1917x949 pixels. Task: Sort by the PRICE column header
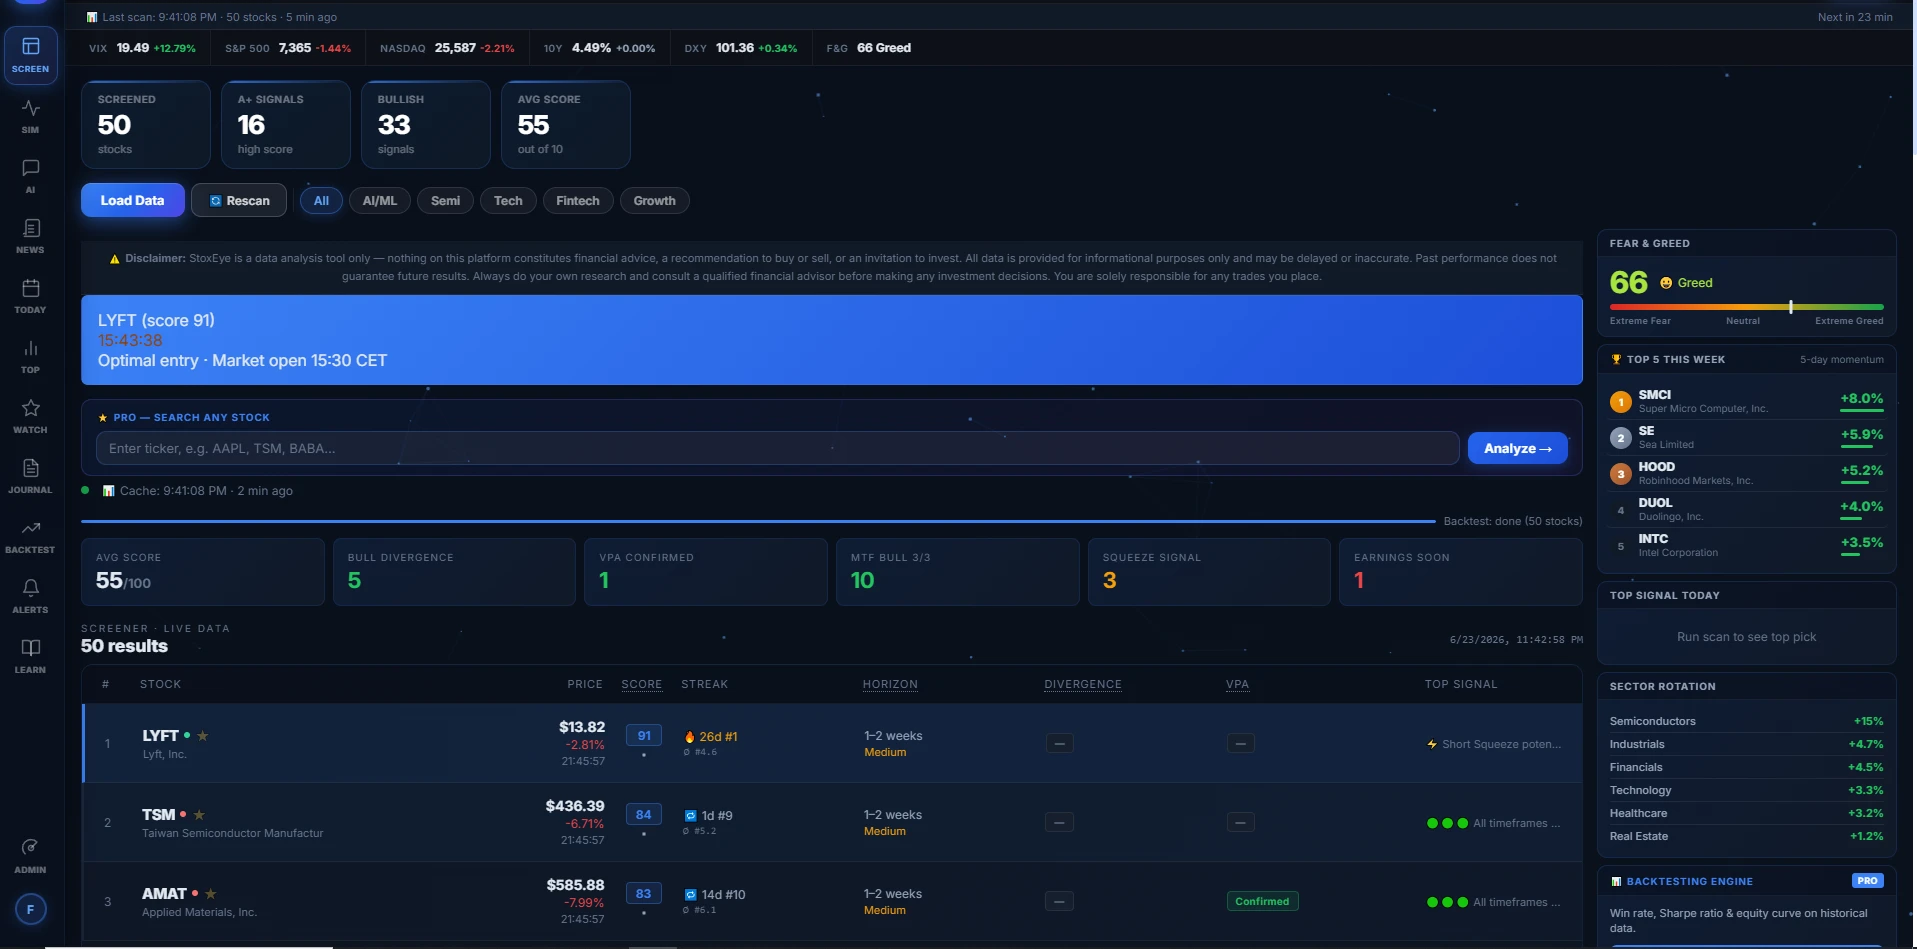point(585,684)
